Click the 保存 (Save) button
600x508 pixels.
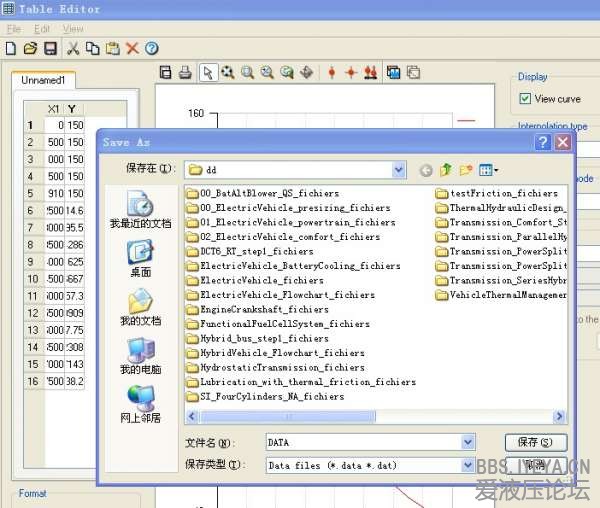pyautogui.click(x=535, y=442)
